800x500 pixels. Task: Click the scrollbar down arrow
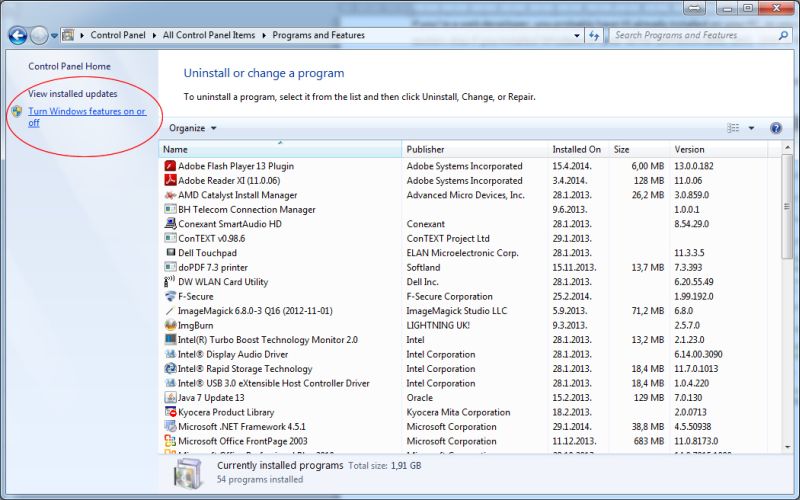click(787, 447)
